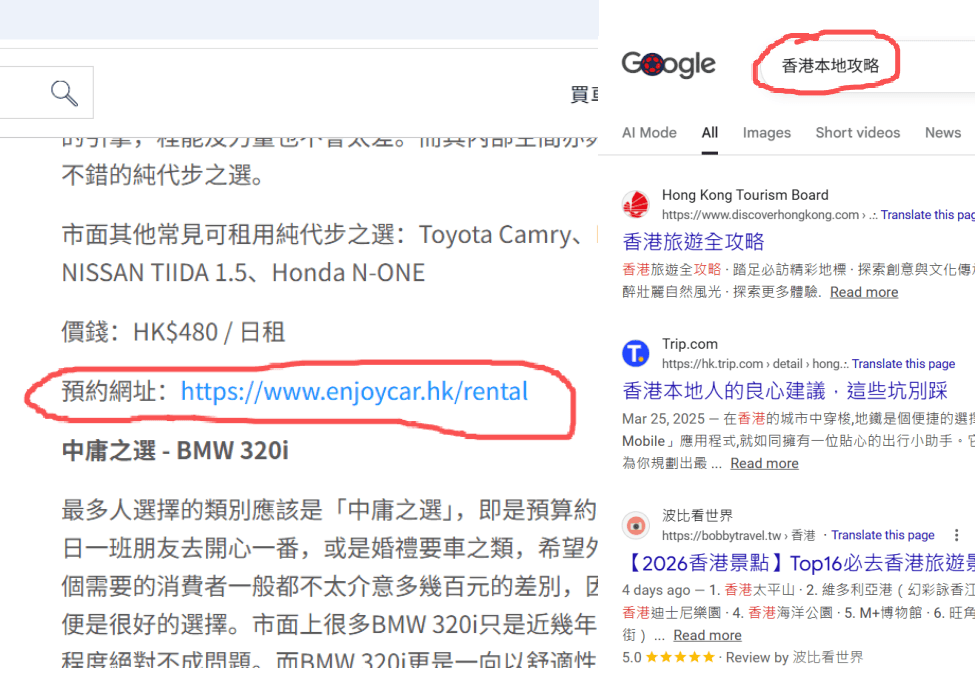Click Read more under 波比看世界 result
Viewport: 975px width, 695px height.
(707, 635)
